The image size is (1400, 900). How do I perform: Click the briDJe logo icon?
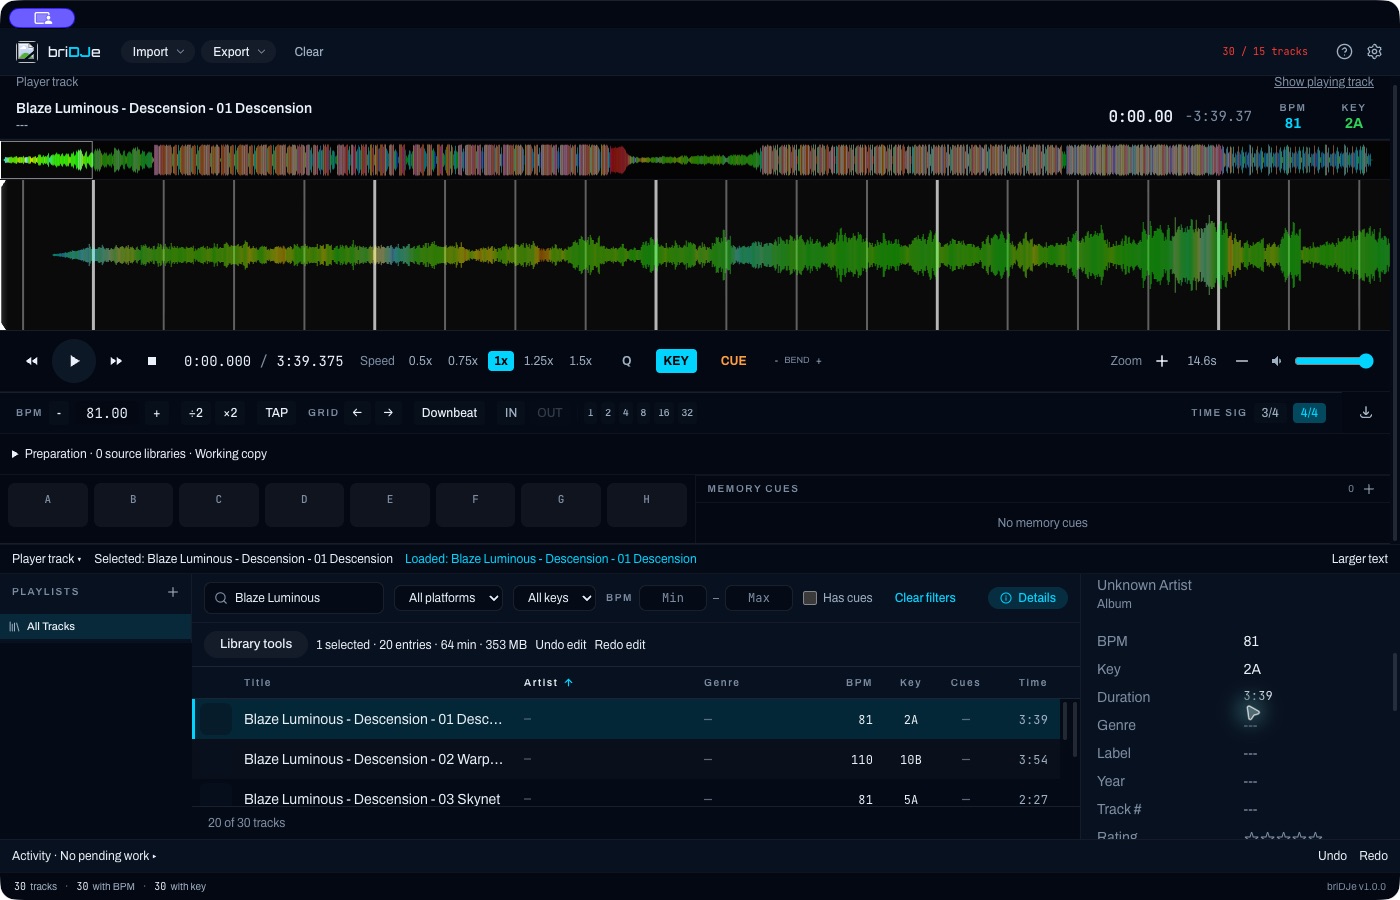(x=27, y=52)
